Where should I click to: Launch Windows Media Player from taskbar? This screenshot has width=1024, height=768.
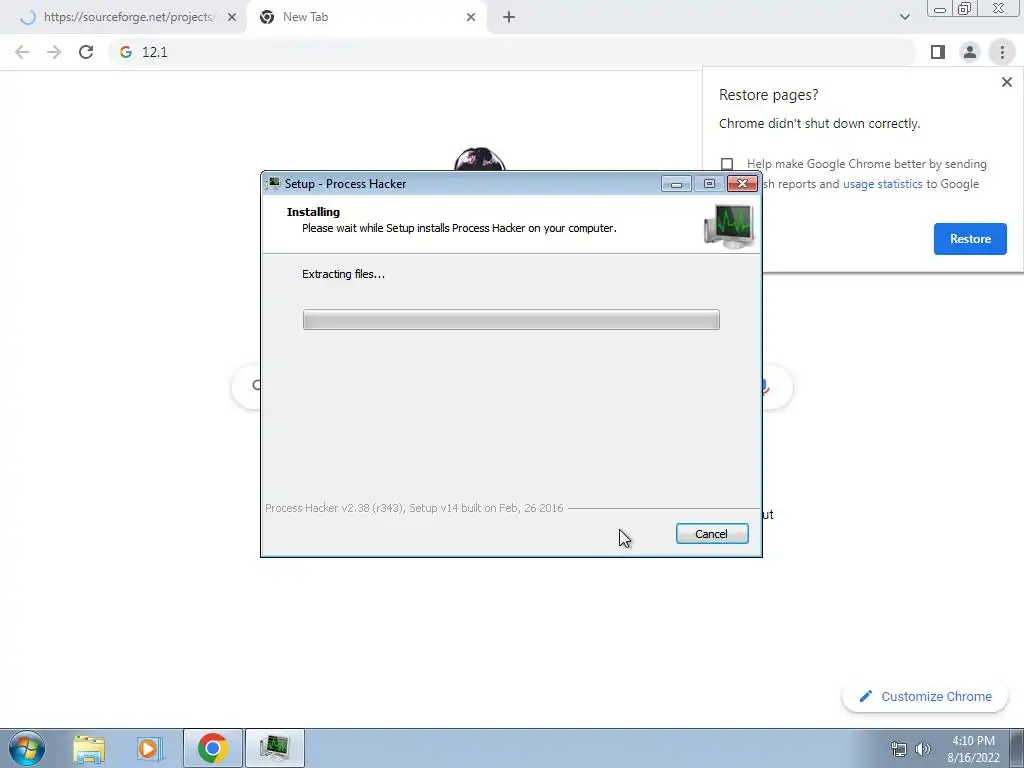pyautogui.click(x=150, y=748)
